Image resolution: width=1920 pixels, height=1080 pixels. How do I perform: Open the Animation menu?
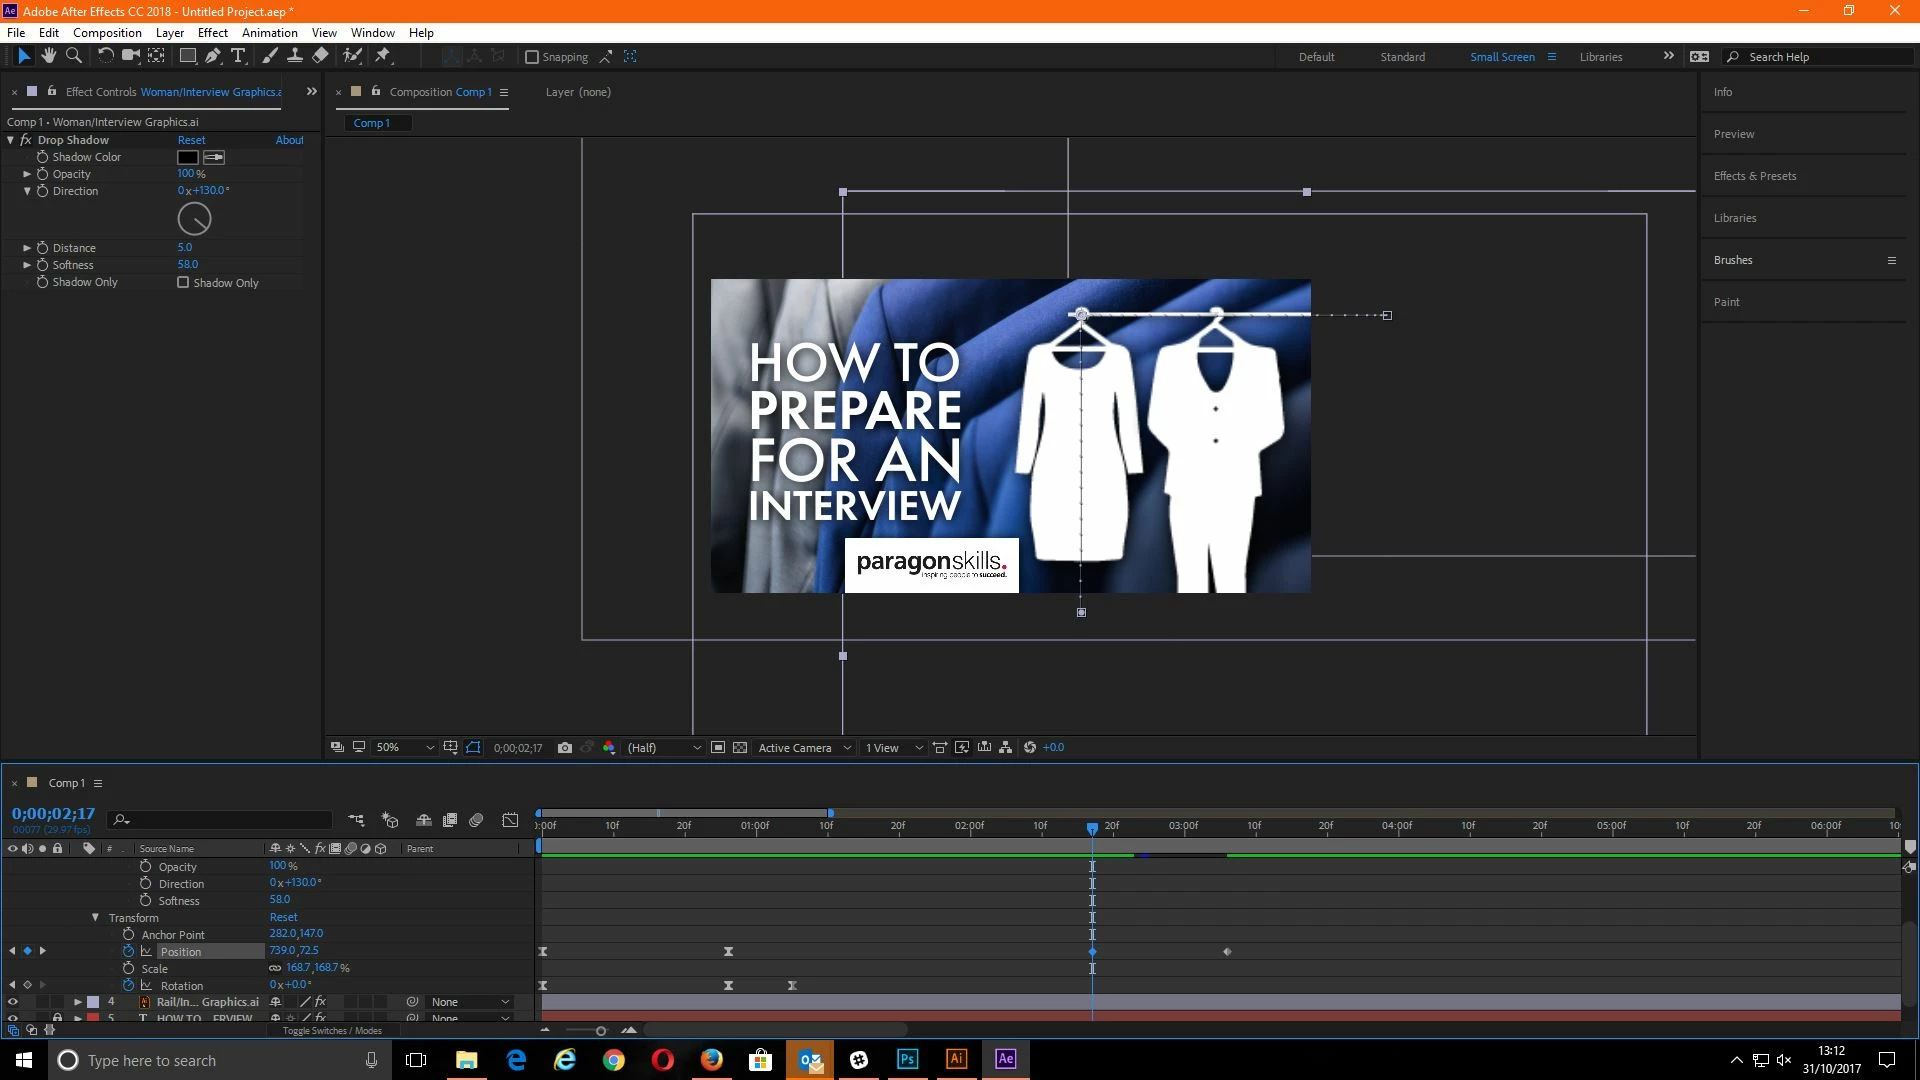click(269, 33)
